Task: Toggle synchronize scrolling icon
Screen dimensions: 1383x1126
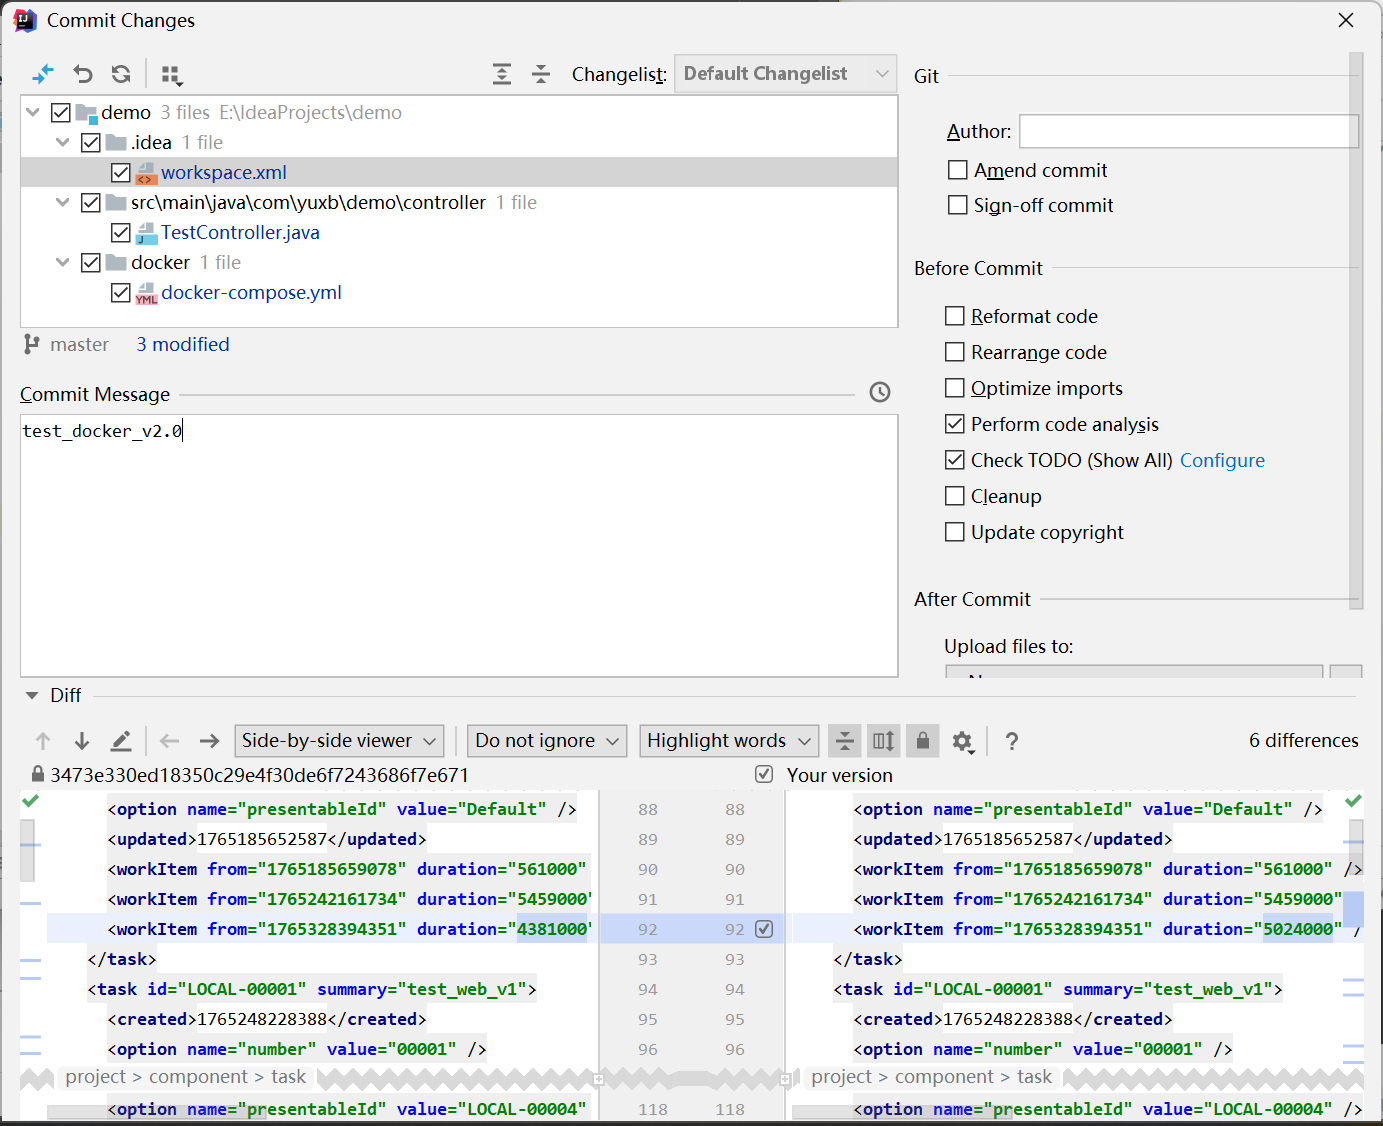Action: [x=884, y=741]
